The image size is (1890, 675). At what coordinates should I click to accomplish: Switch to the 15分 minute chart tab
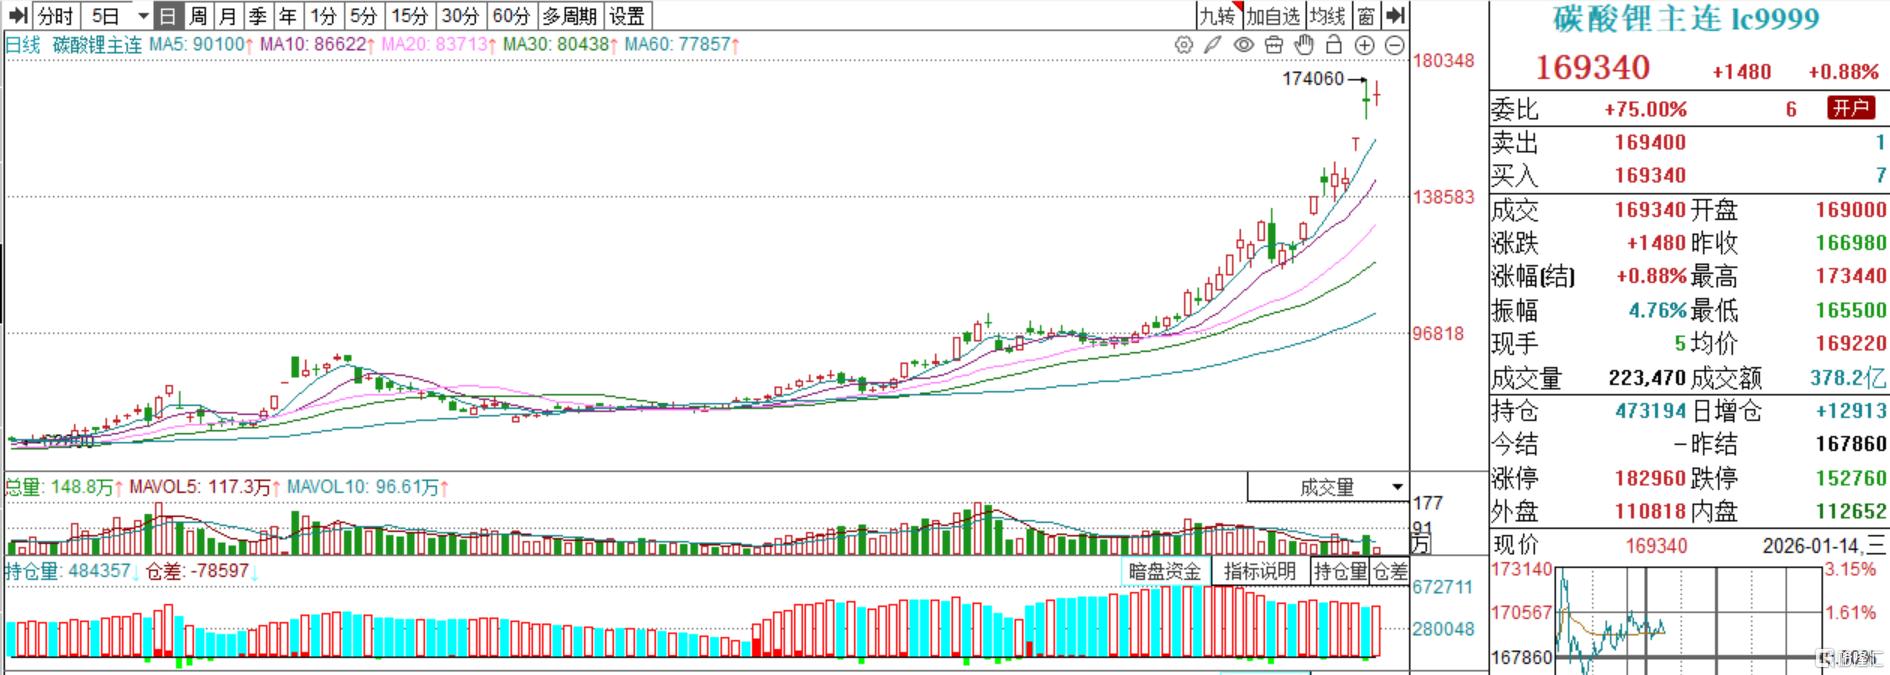point(409,16)
